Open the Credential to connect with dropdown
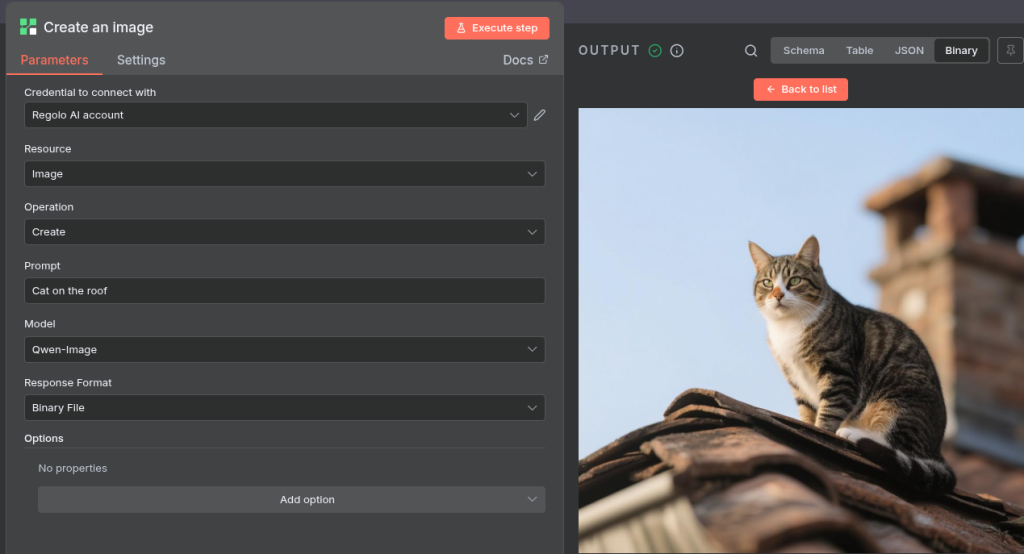Screen dimensions: 1024x554 [x=275, y=115]
